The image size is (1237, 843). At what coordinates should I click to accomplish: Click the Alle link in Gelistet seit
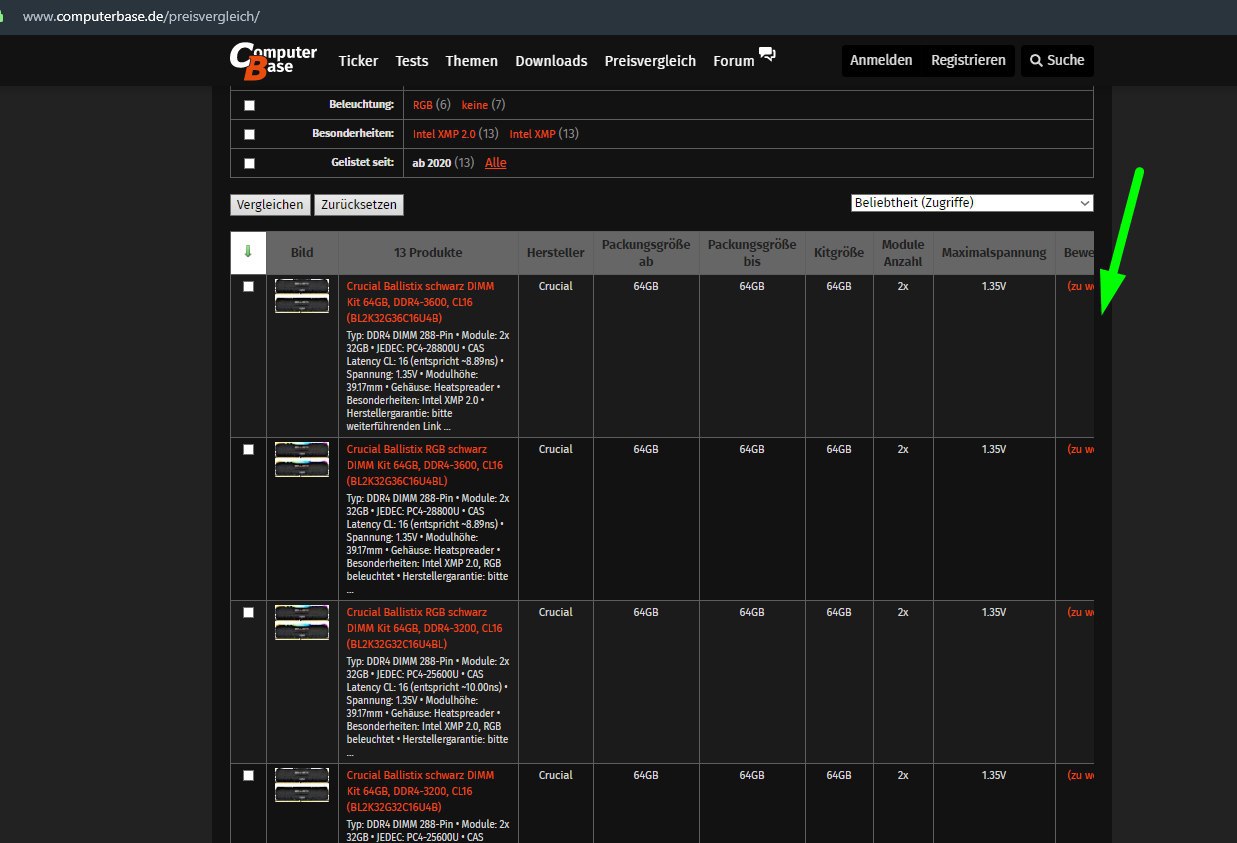click(x=496, y=163)
